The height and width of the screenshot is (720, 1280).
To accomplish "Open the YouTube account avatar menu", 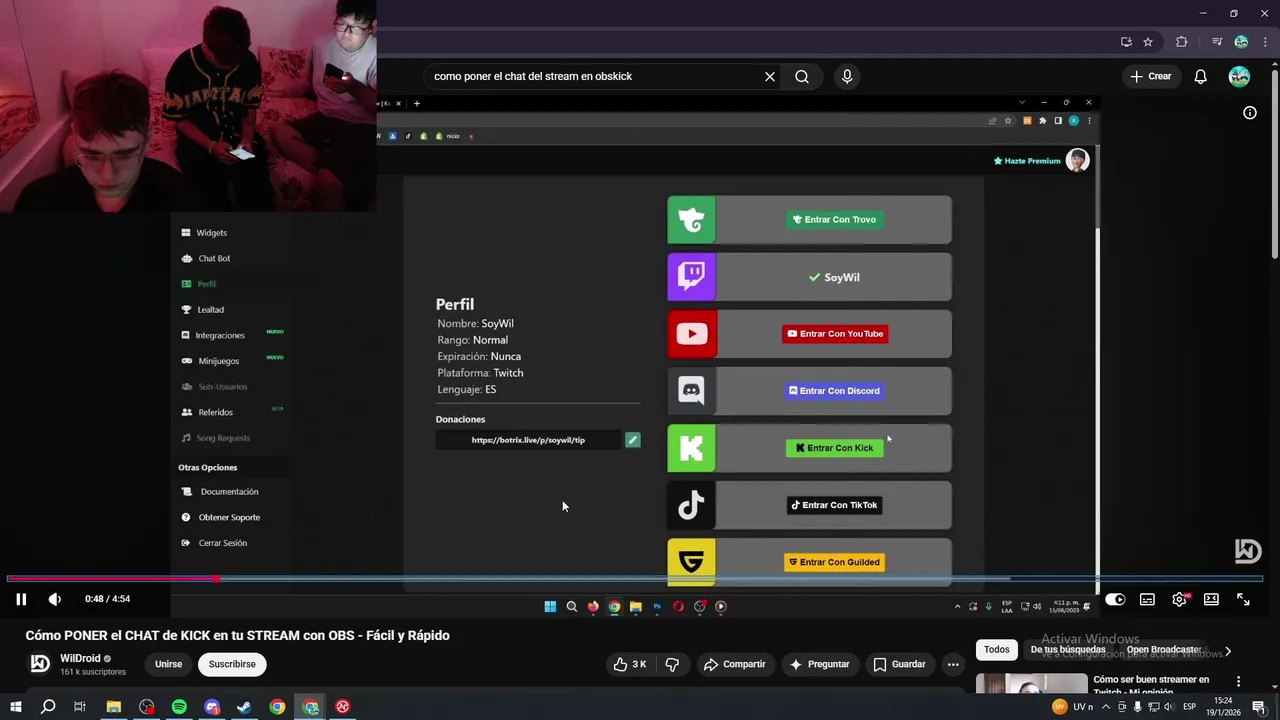I will (x=1239, y=76).
